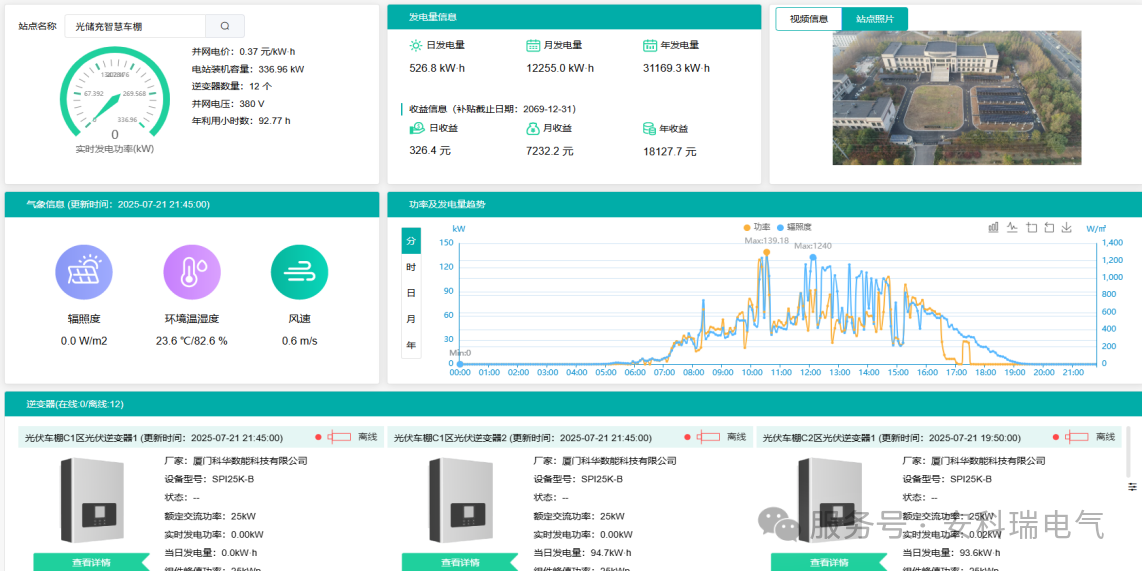This screenshot has height=571, width=1142.
Task: Click the 年收益 value 18127.7 元
Action: coord(669,151)
